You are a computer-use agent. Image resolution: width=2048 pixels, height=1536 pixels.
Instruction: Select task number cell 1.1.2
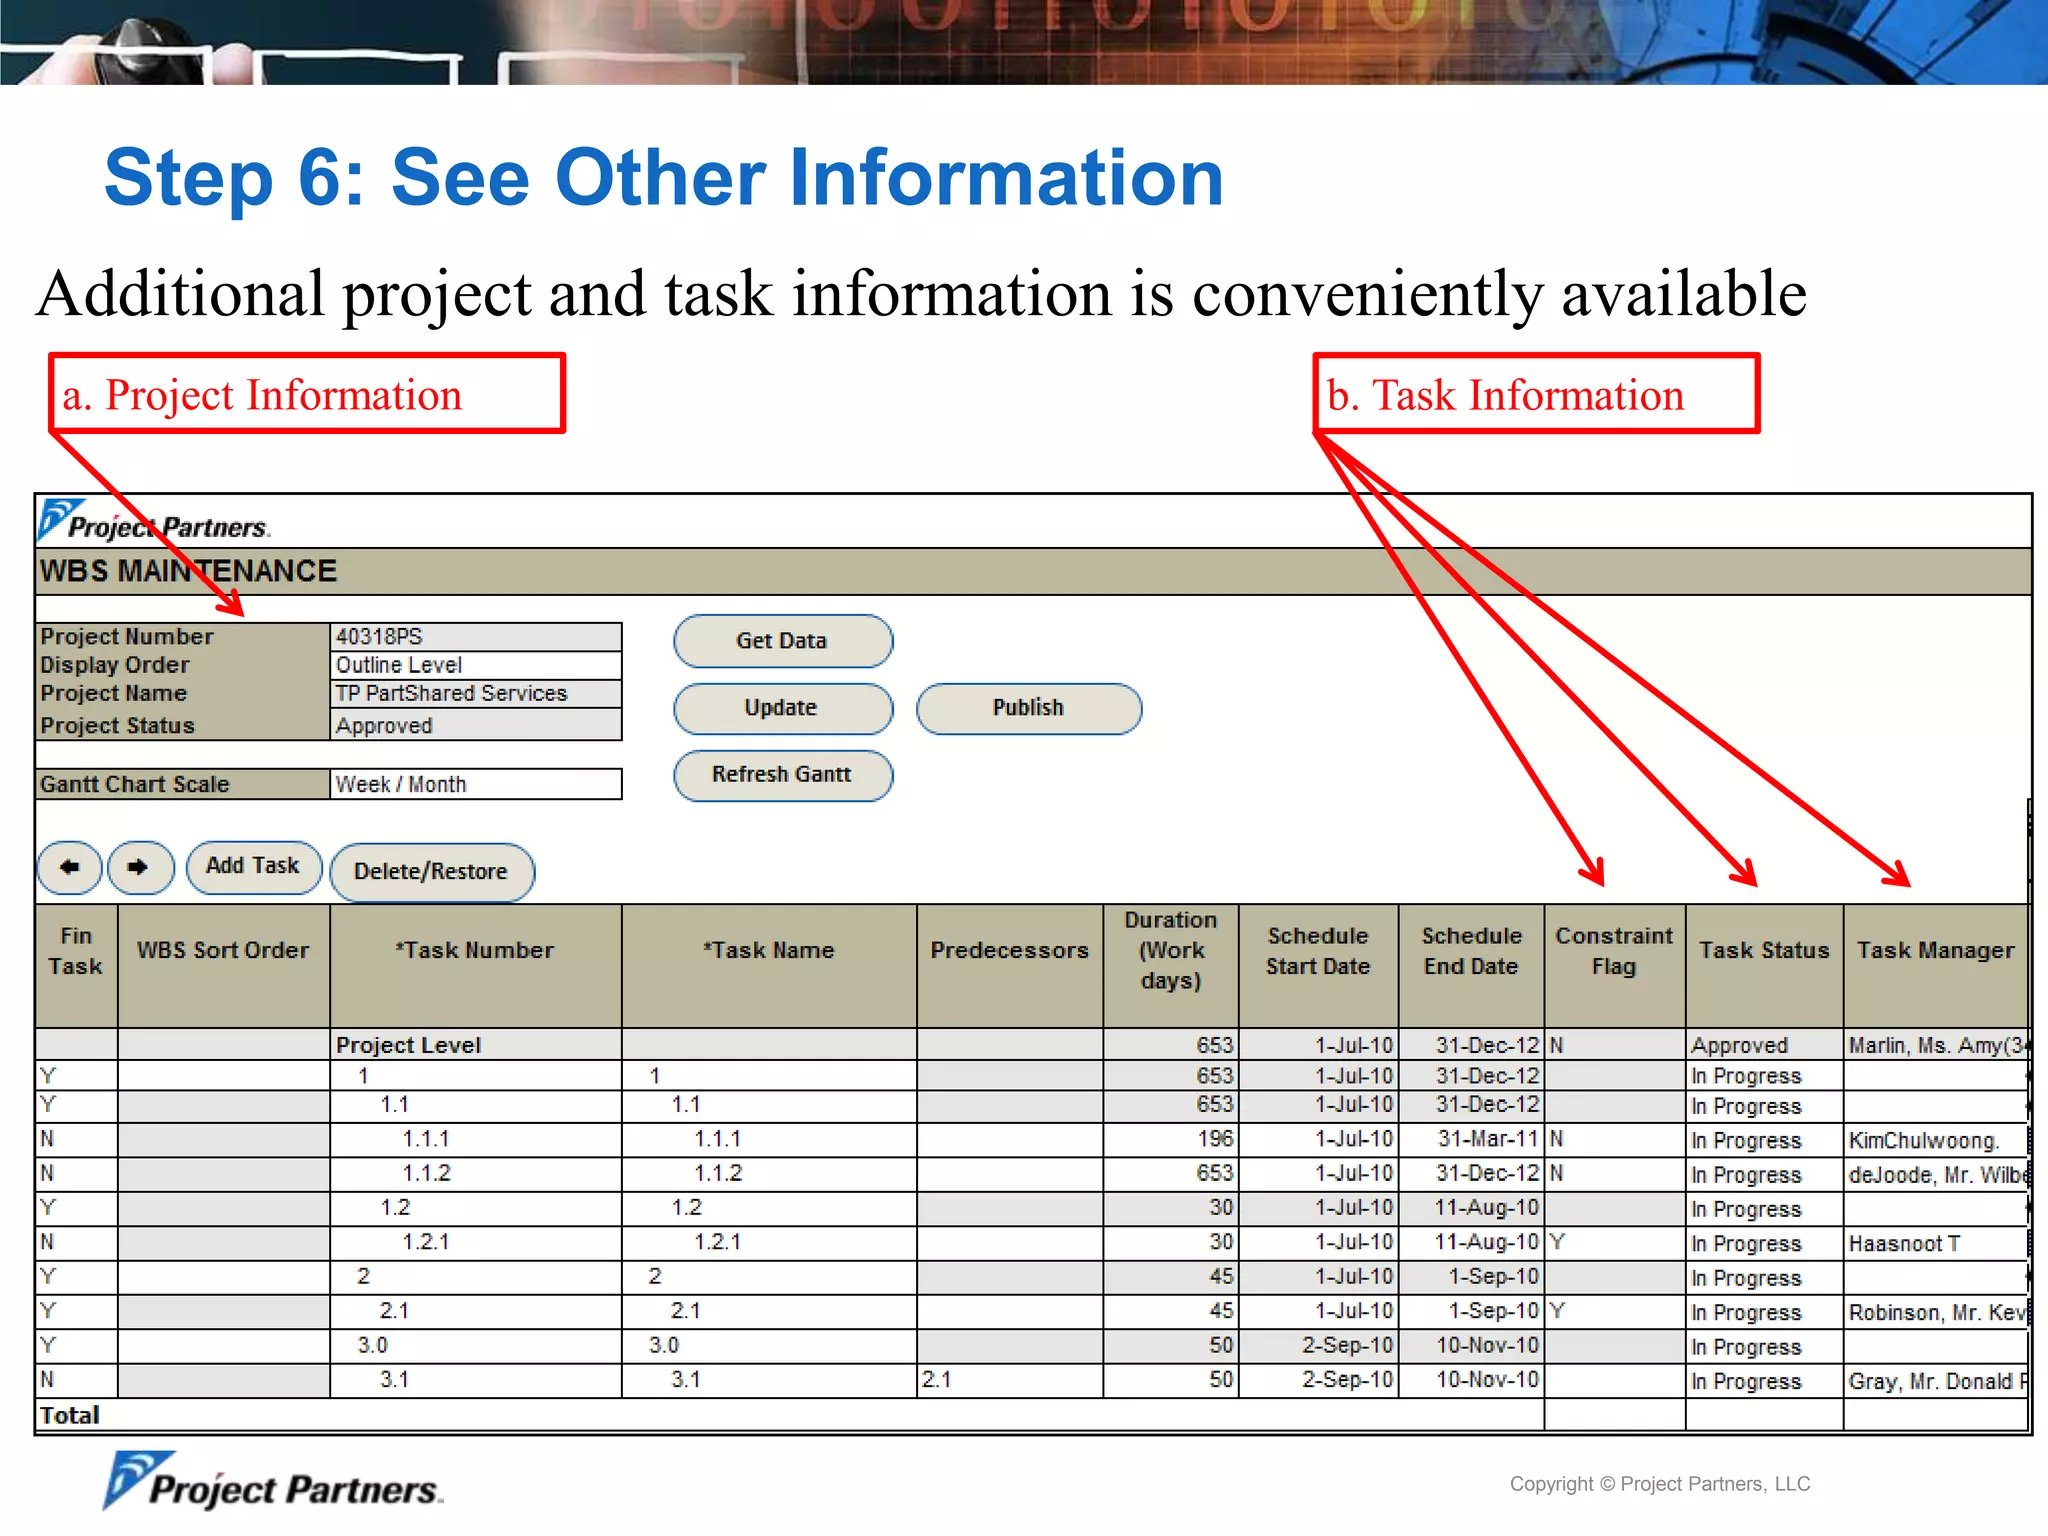click(476, 1173)
